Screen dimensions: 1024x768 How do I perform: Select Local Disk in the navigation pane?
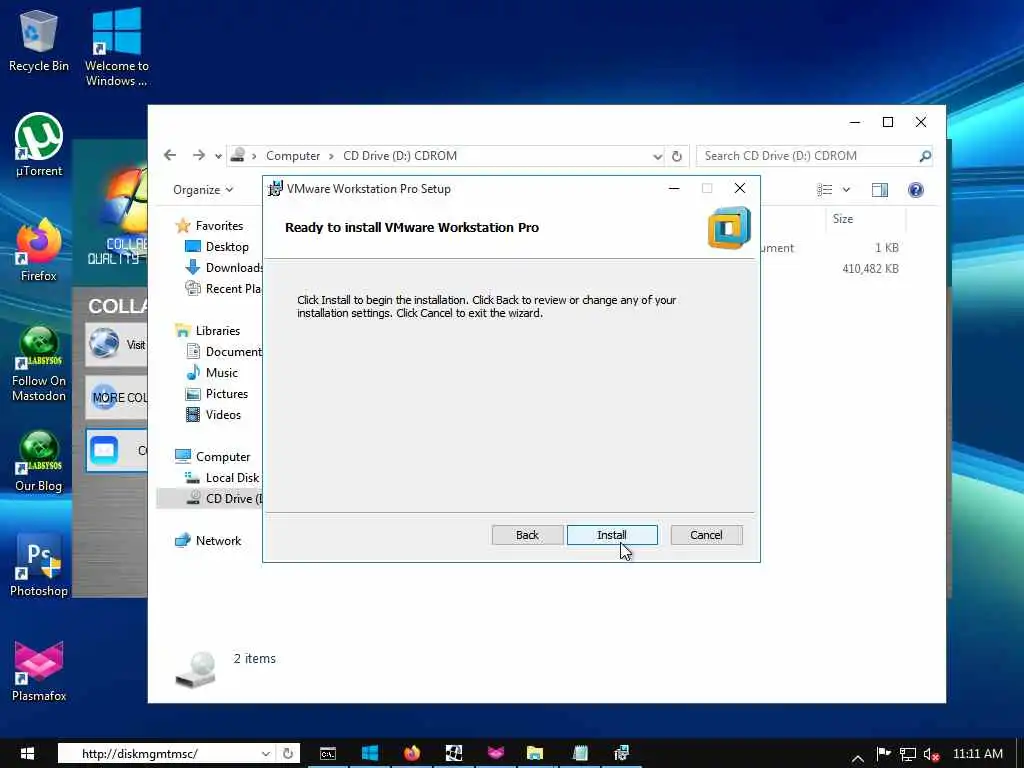click(223, 477)
